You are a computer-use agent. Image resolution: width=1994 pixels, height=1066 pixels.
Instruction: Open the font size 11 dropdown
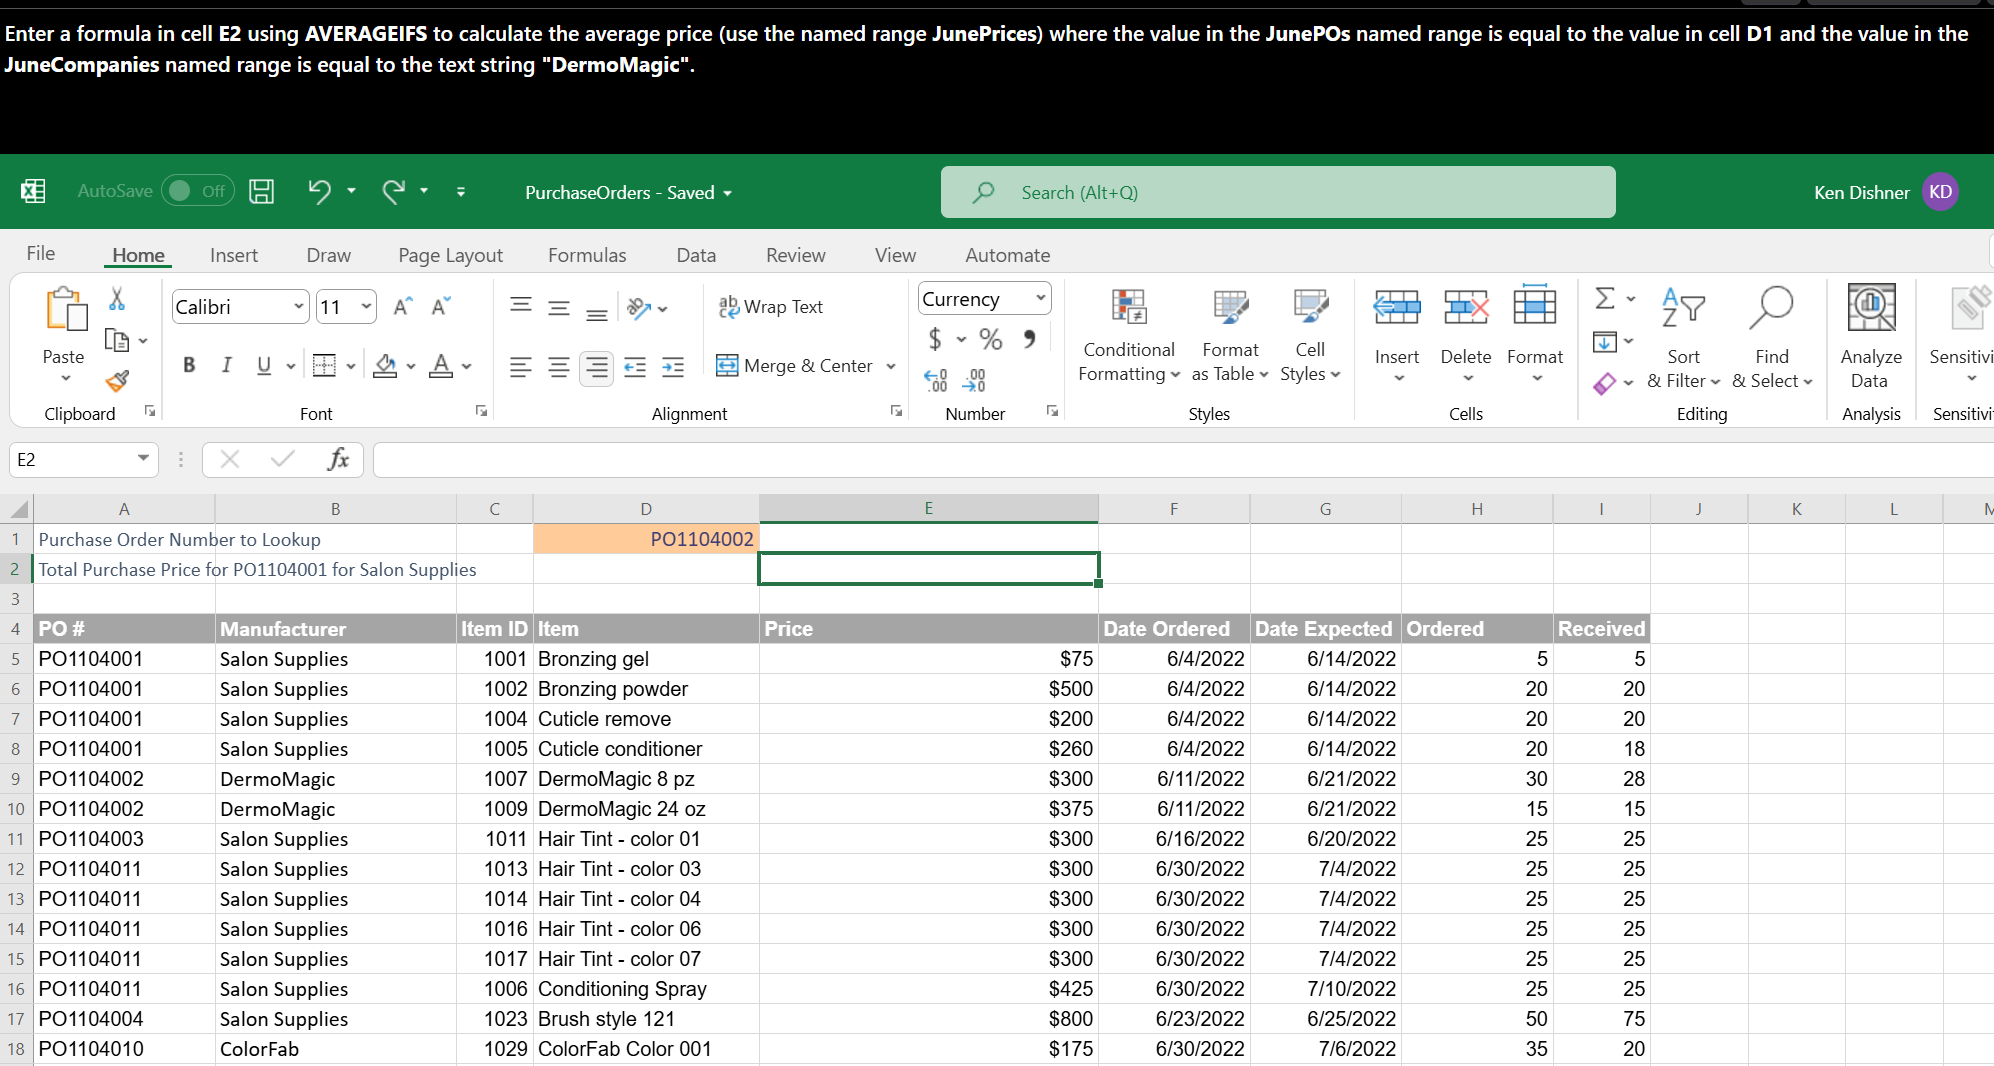(x=366, y=306)
